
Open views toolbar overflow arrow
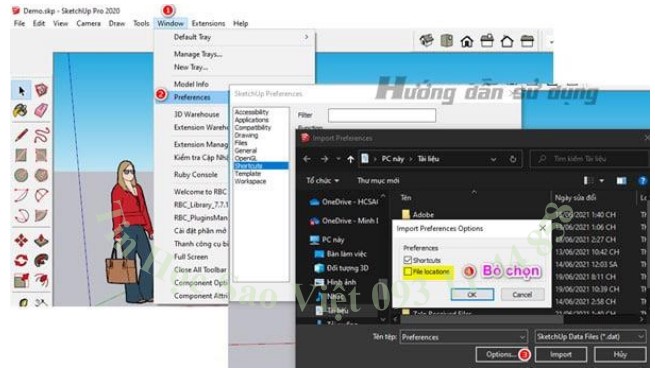(551, 42)
